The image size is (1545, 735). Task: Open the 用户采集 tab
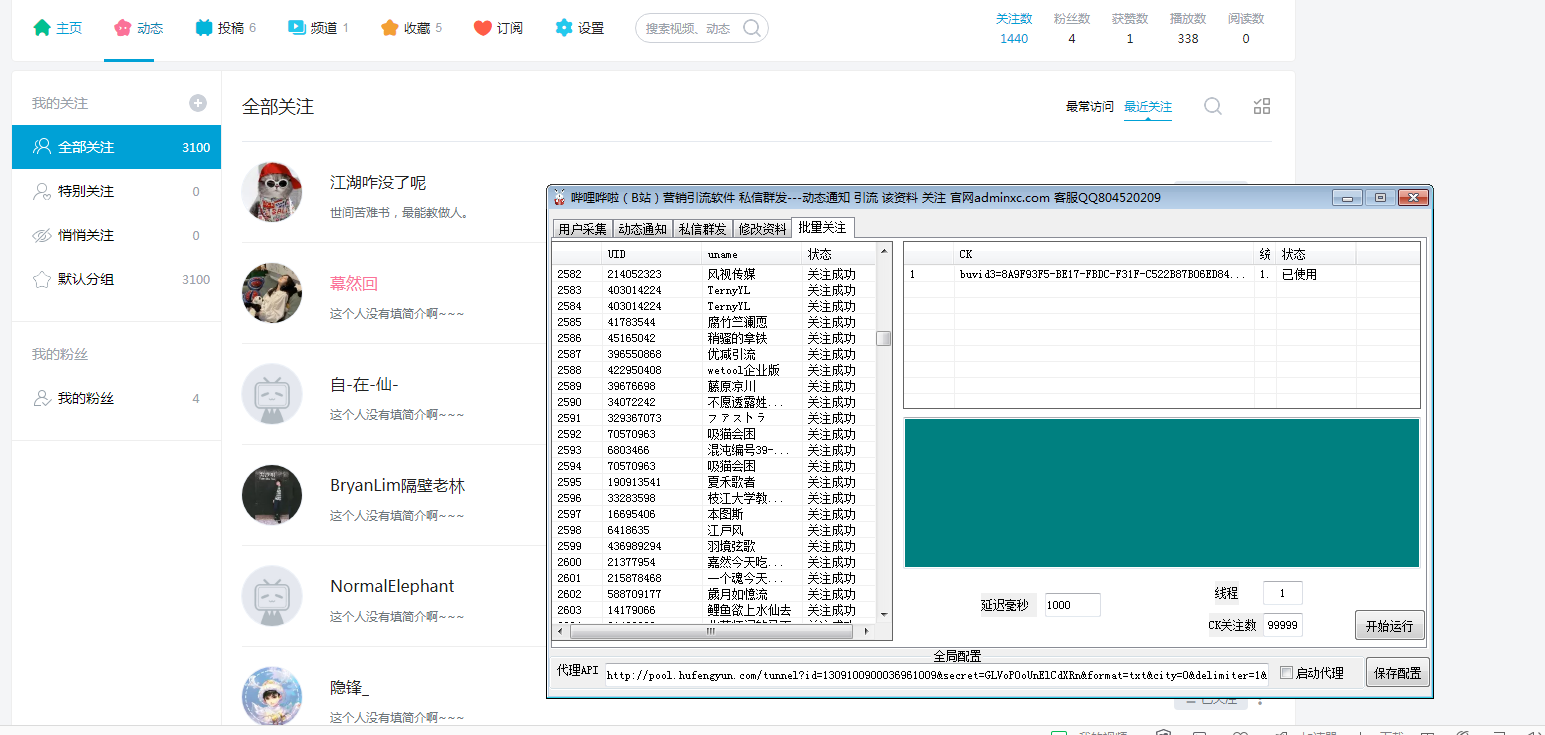(x=582, y=229)
